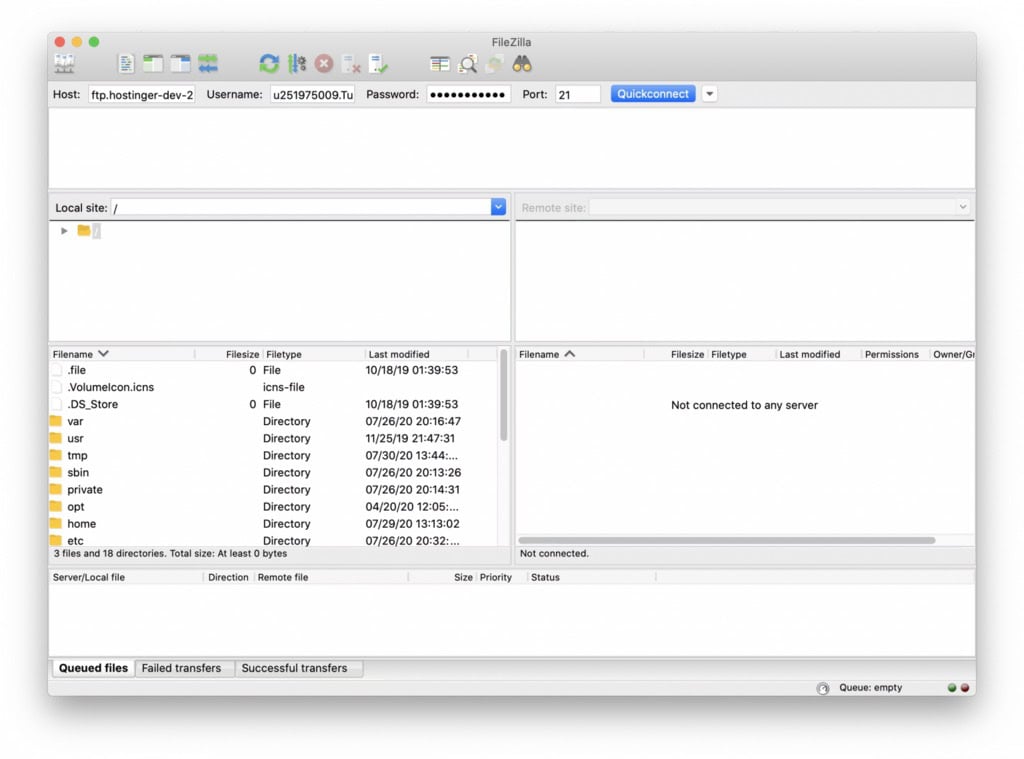Click the Disconnect from server icon
The height and width of the screenshot is (759, 1024).
coord(351,64)
